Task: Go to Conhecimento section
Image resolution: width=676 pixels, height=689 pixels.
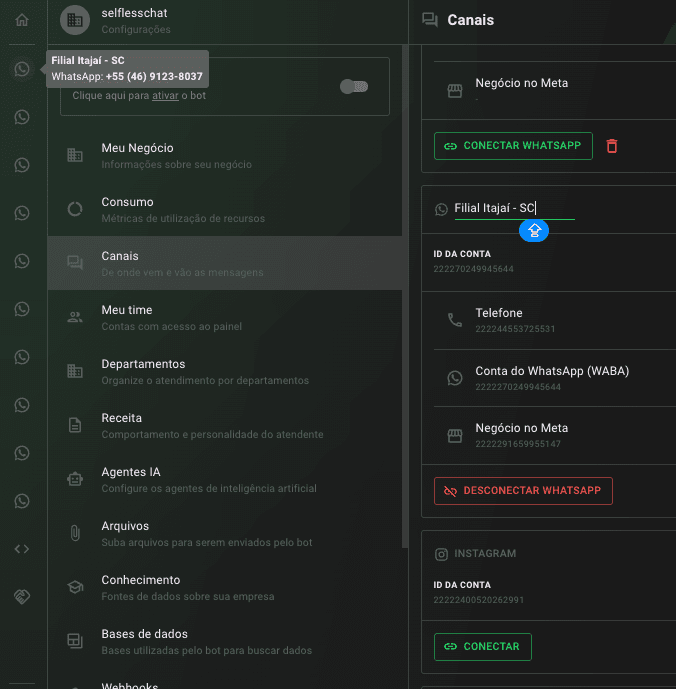Action: point(225,587)
